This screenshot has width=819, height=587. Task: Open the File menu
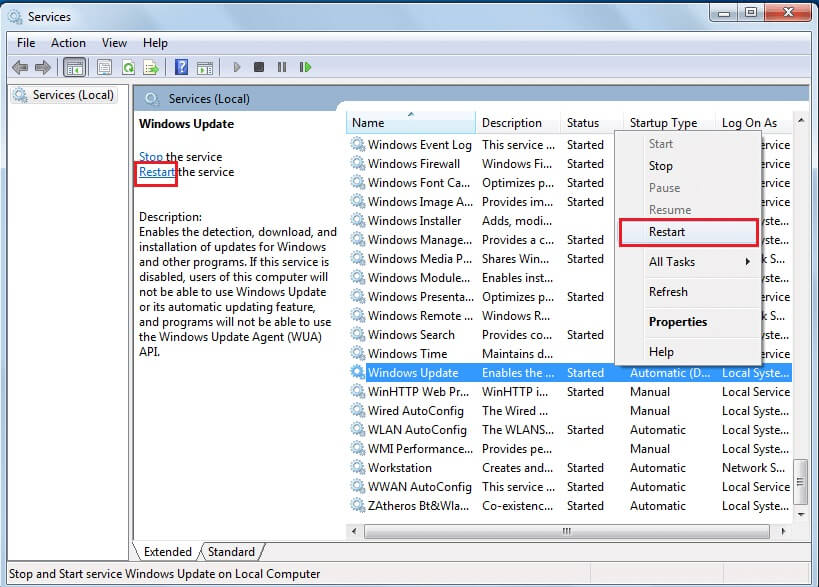26,43
